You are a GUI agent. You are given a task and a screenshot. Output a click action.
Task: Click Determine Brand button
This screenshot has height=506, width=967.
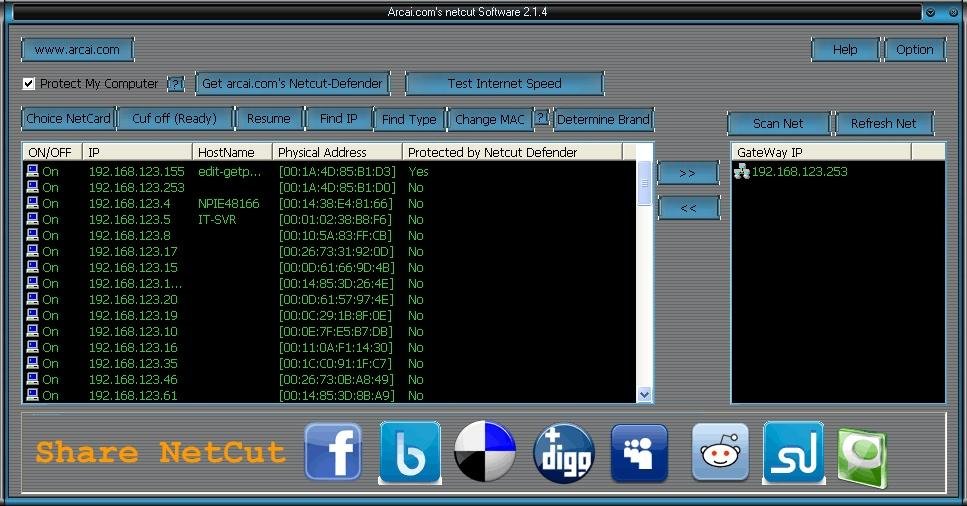click(603, 119)
